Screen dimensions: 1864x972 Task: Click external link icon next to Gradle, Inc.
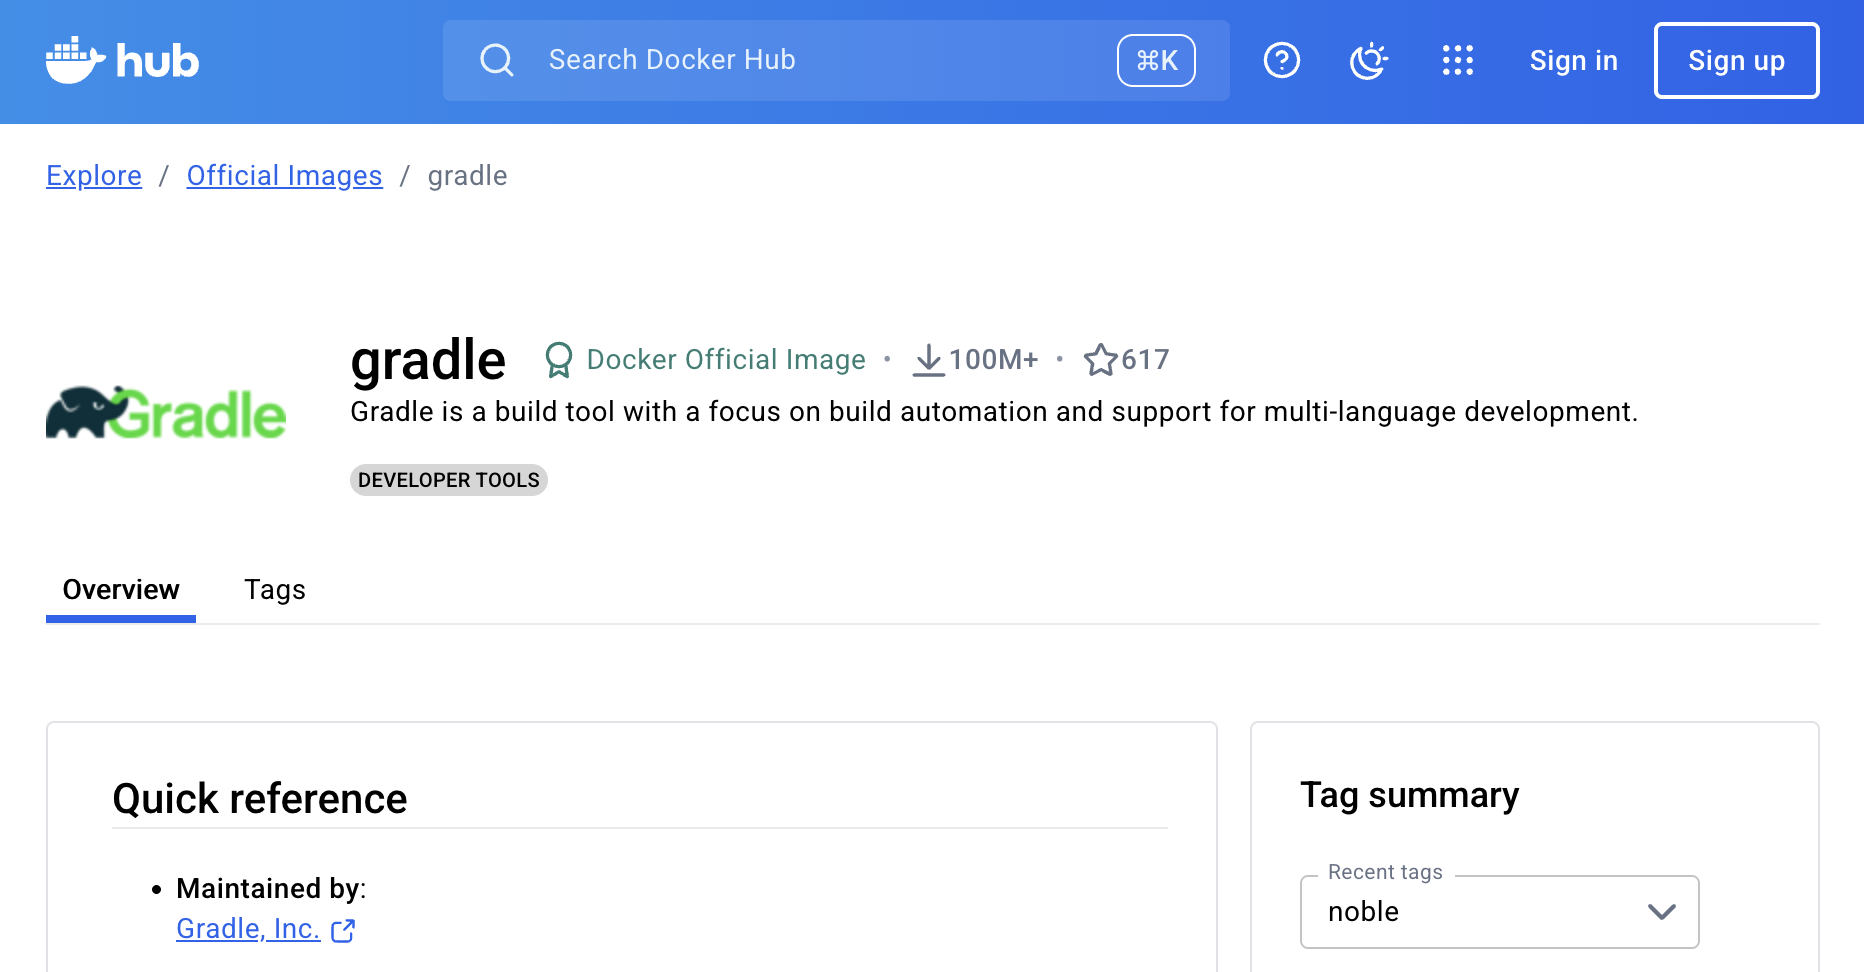click(343, 931)
